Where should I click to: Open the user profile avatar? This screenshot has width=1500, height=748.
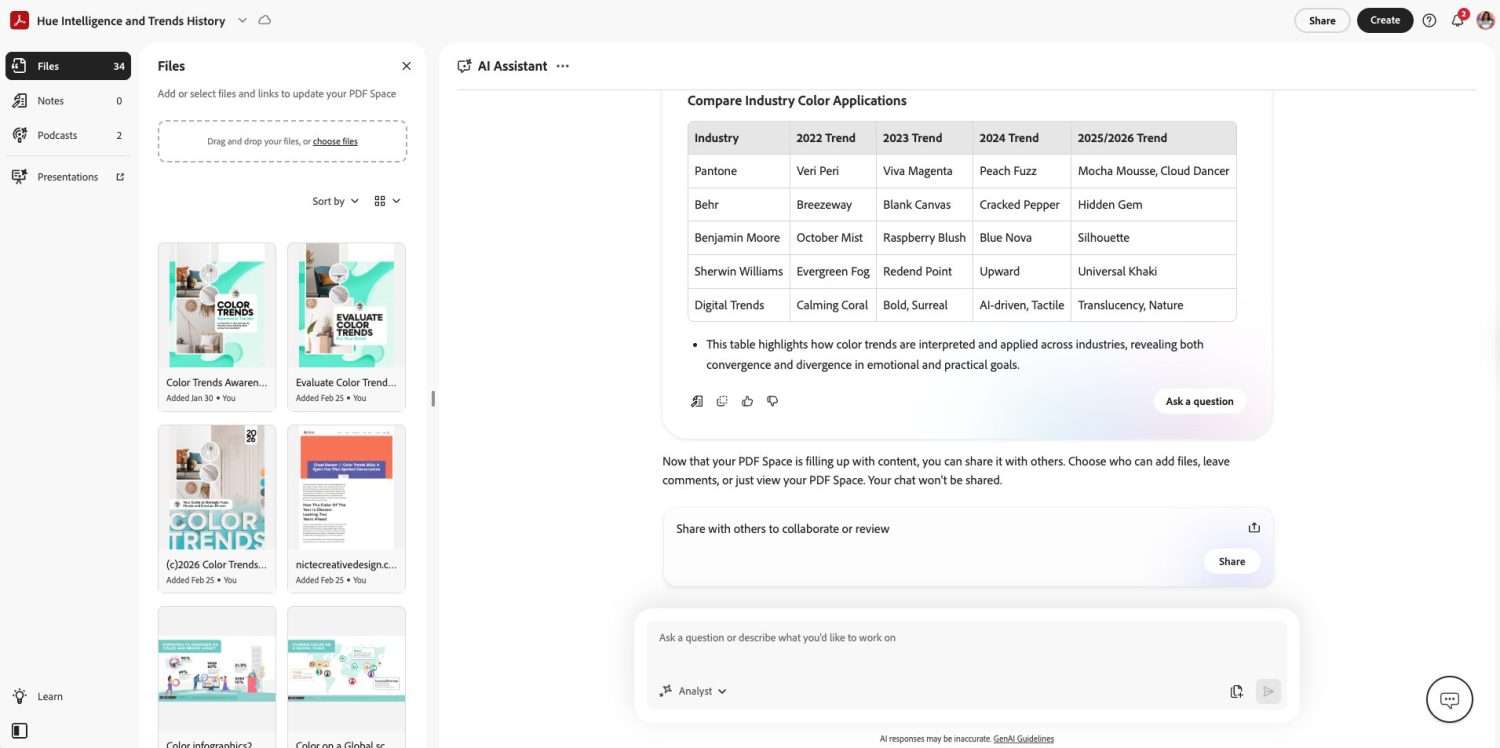(x=1485, y=20)
